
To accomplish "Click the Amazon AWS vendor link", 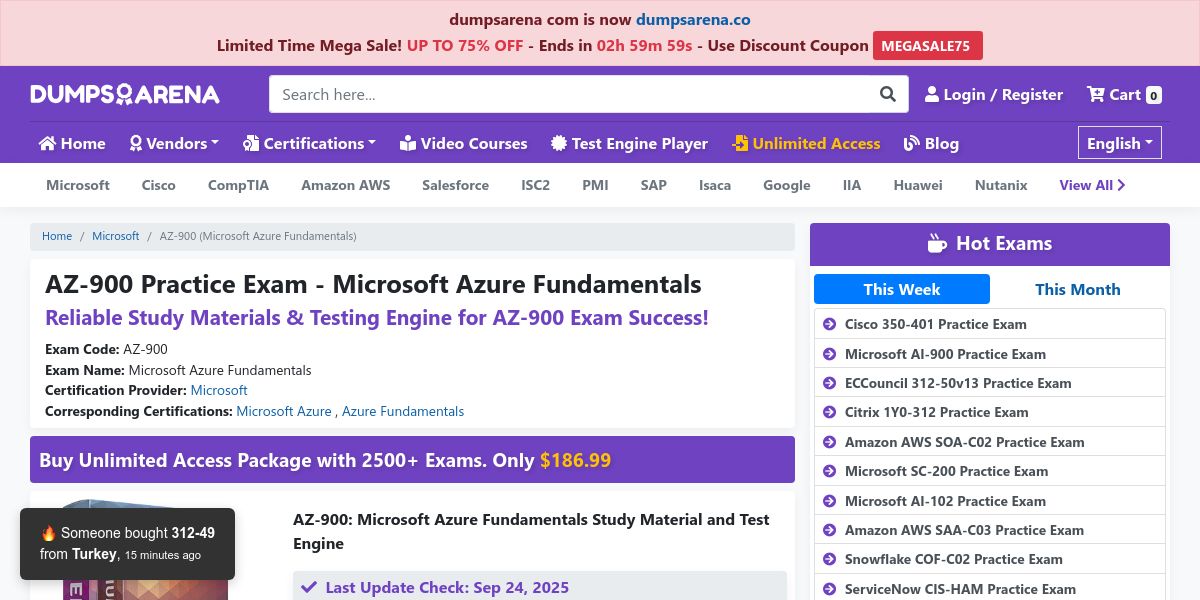I will [x=346, y=185].
